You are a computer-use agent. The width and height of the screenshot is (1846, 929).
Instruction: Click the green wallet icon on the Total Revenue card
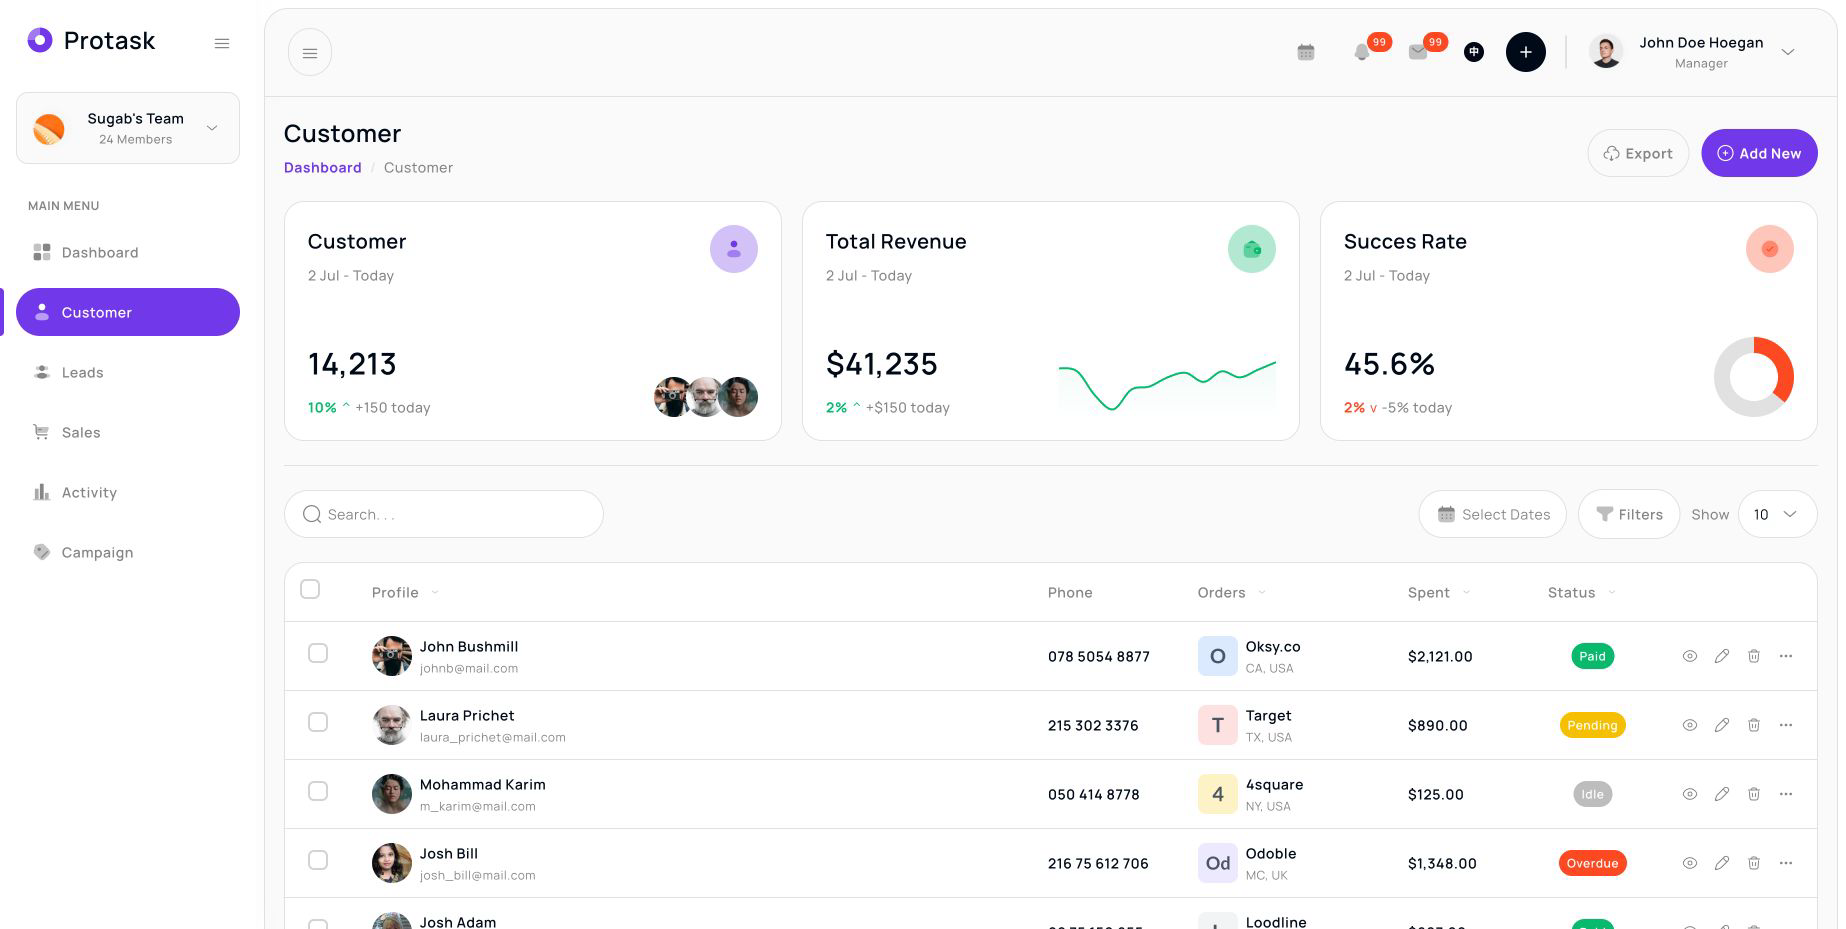click(x=1251, y=249)
